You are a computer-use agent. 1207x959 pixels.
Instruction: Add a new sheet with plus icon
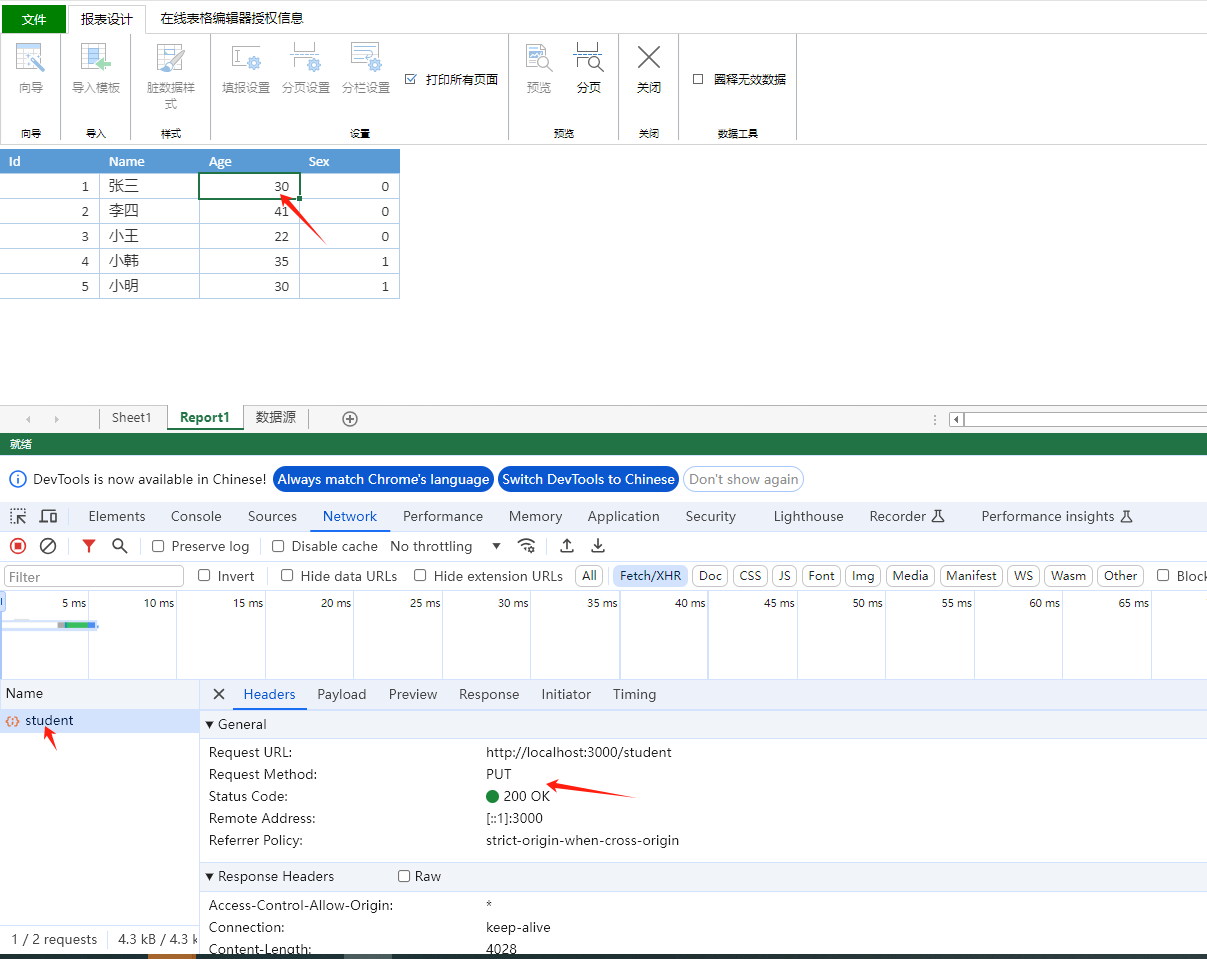[350, 419]
